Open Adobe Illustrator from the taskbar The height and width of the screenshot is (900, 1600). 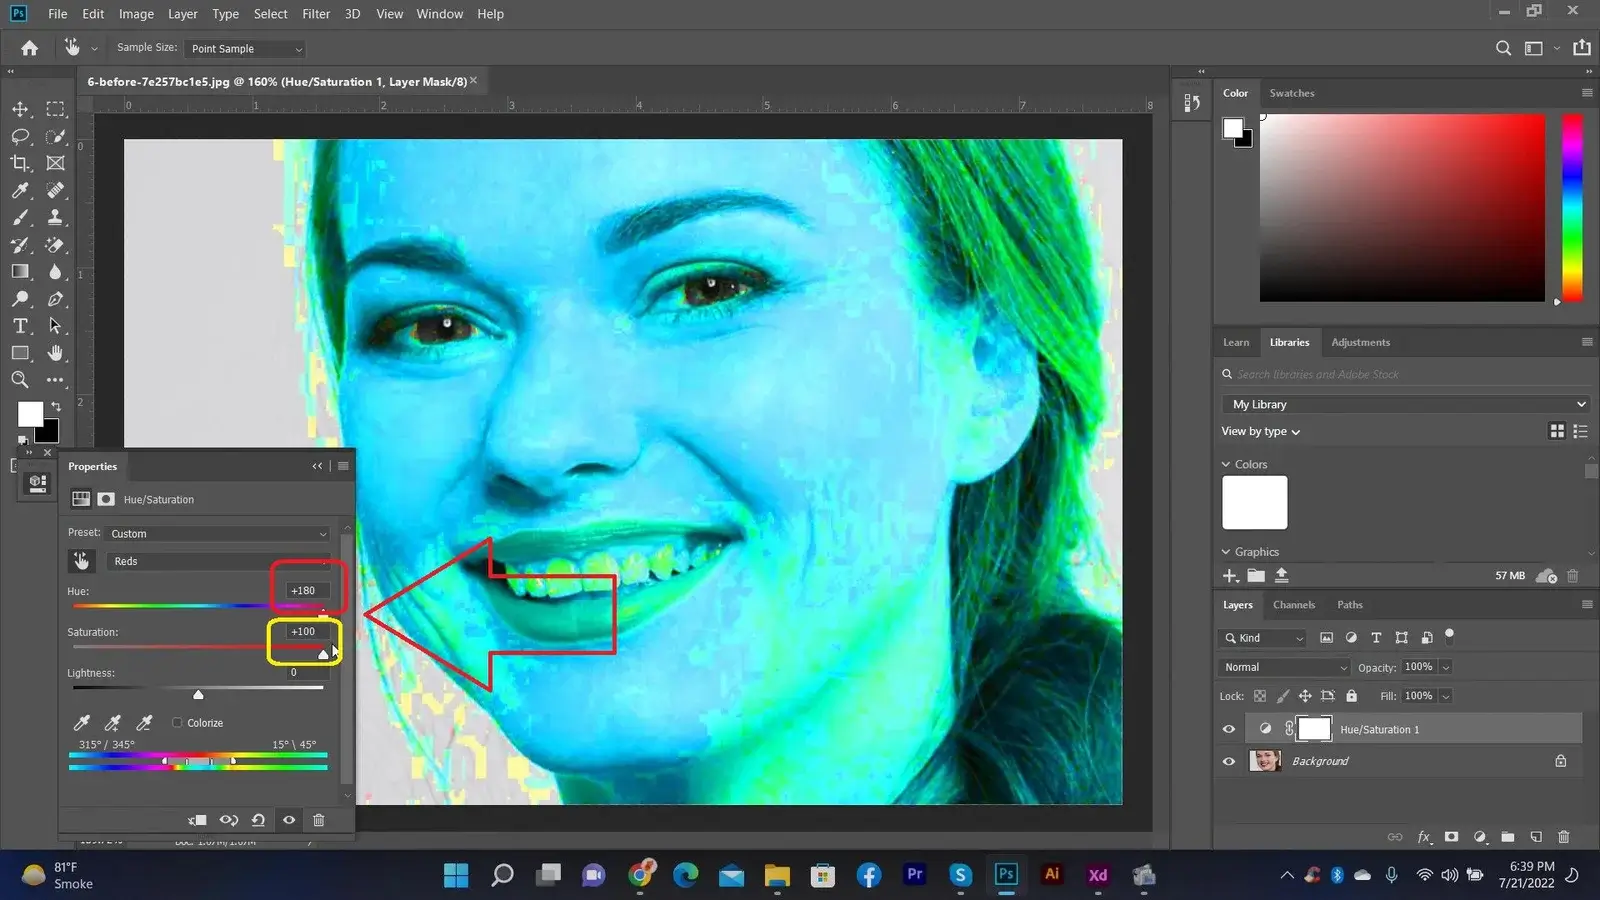(x=1052, y=875)
